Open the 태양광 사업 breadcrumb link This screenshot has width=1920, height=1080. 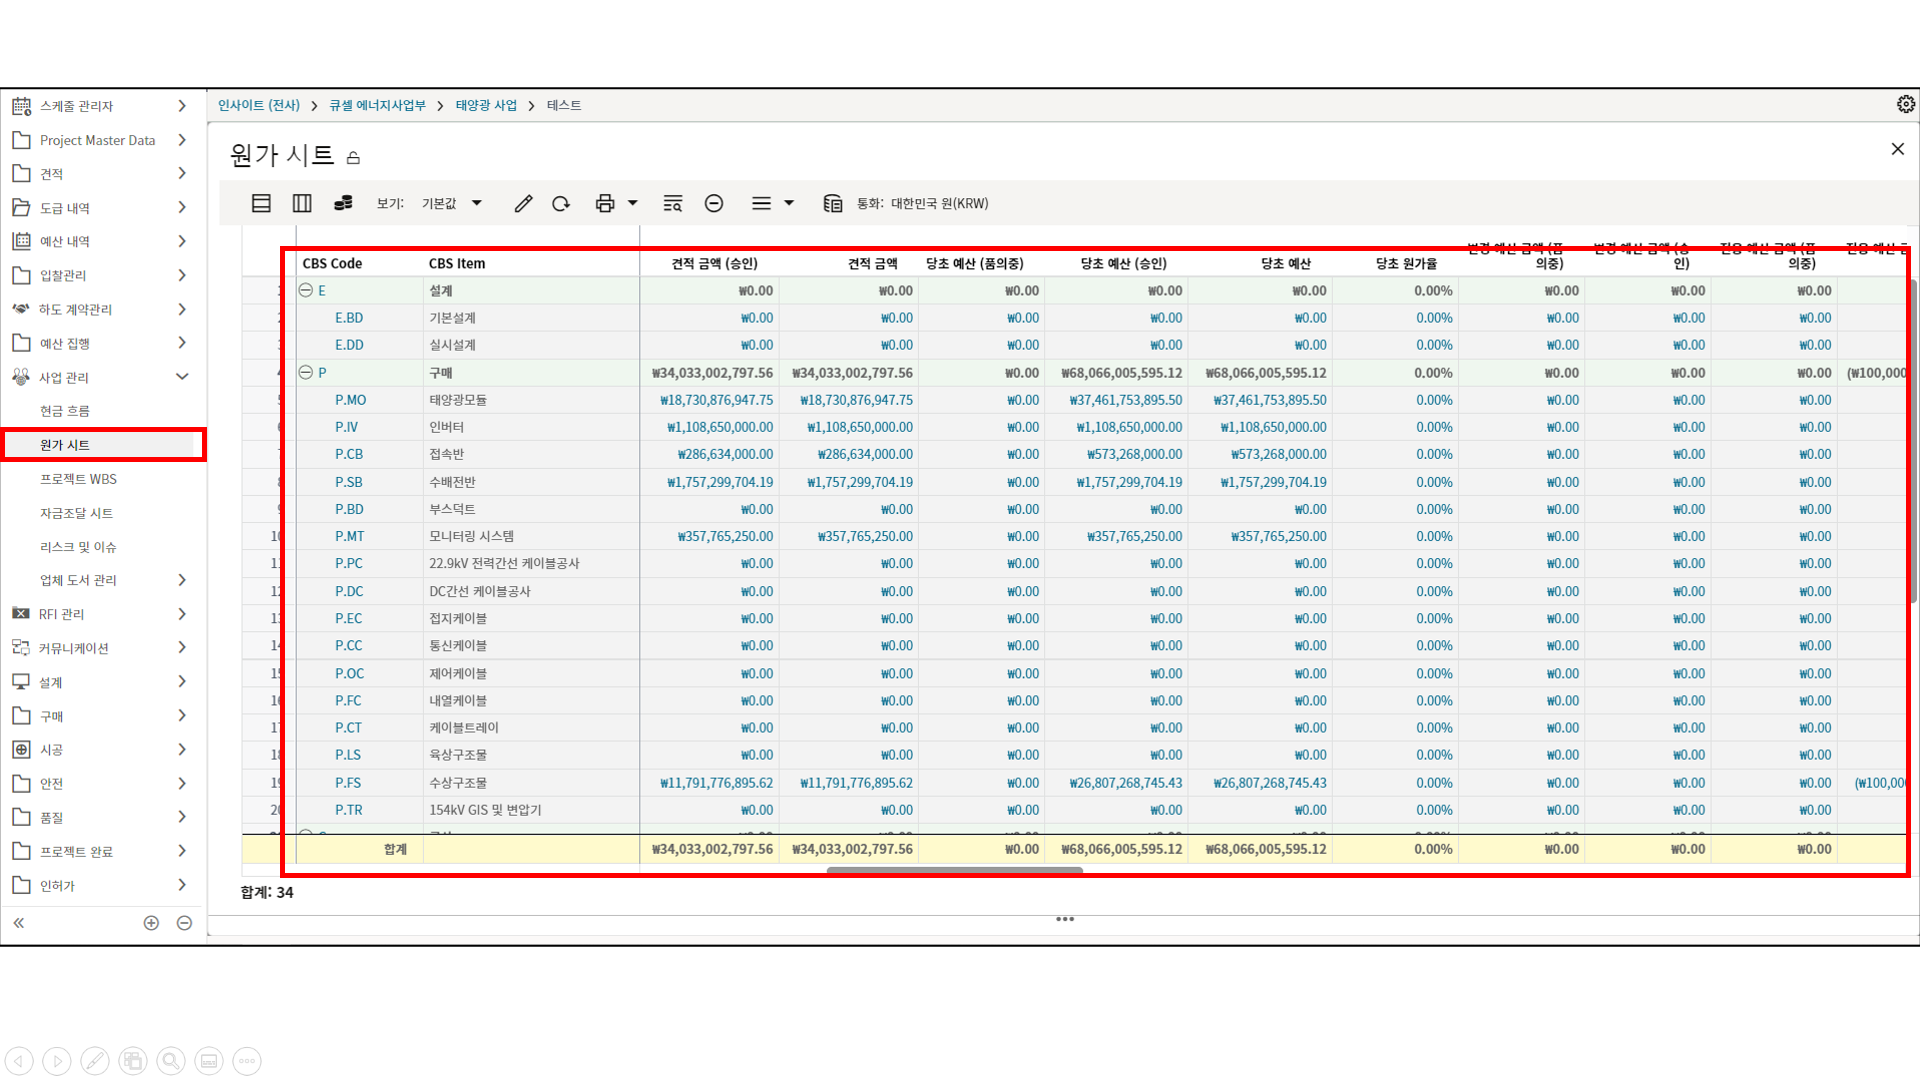tap(486, 105)
